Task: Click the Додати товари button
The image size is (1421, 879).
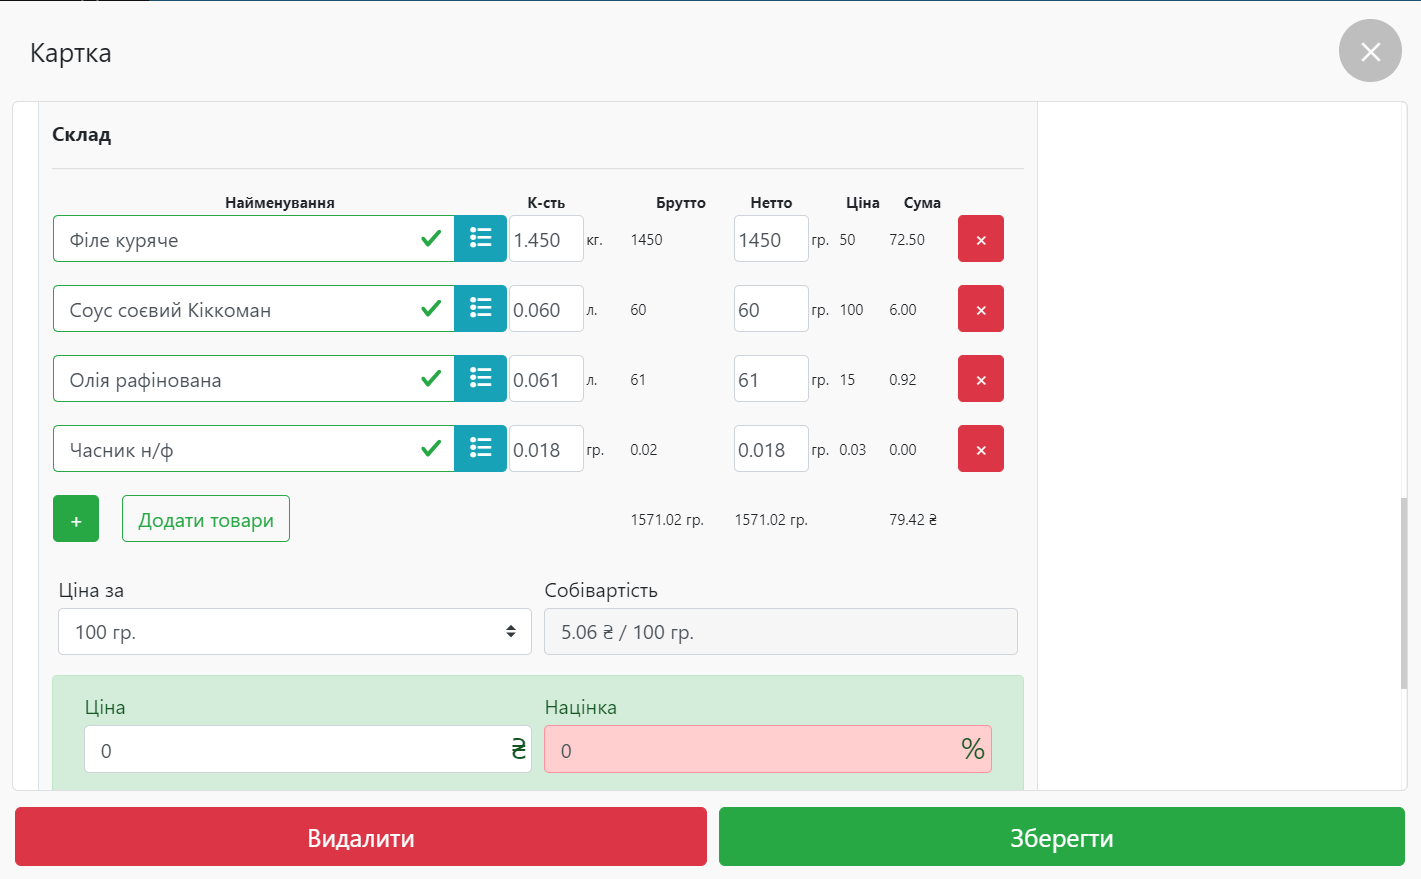Action: point(206,519)
